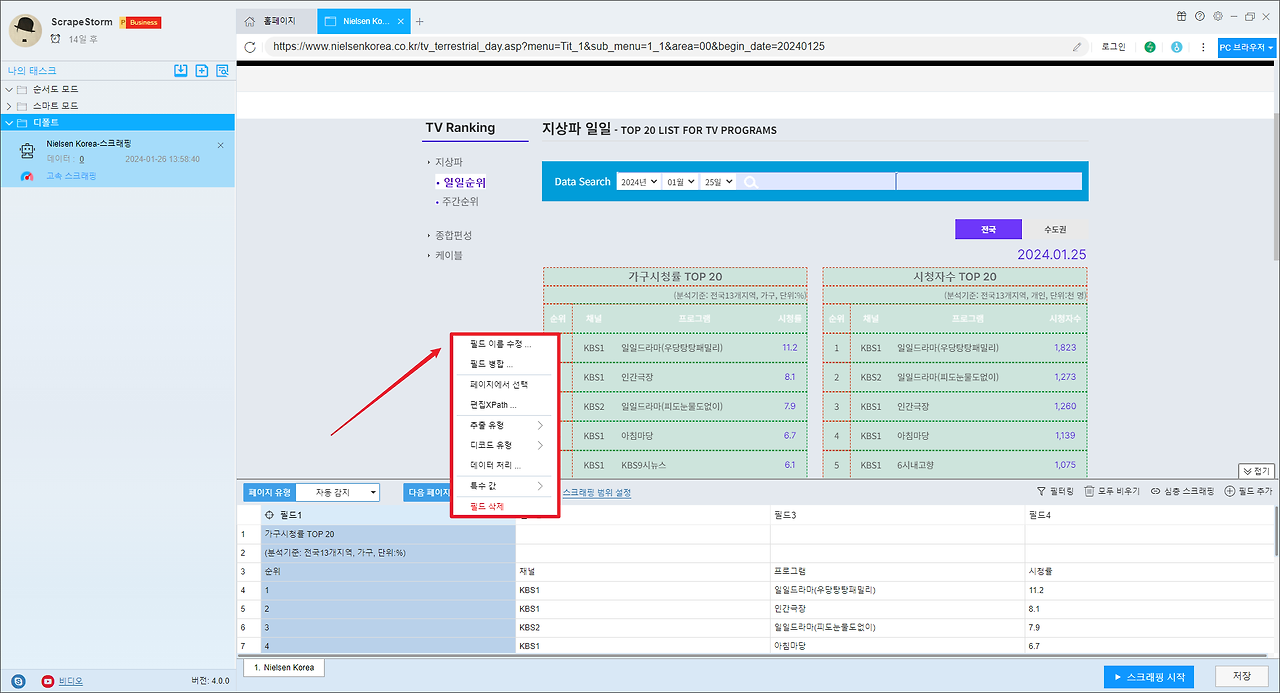Viewport: 1280px width, 693px height.
Task: Click the gift icon in title bar
Action: (x=1181, y=16)
